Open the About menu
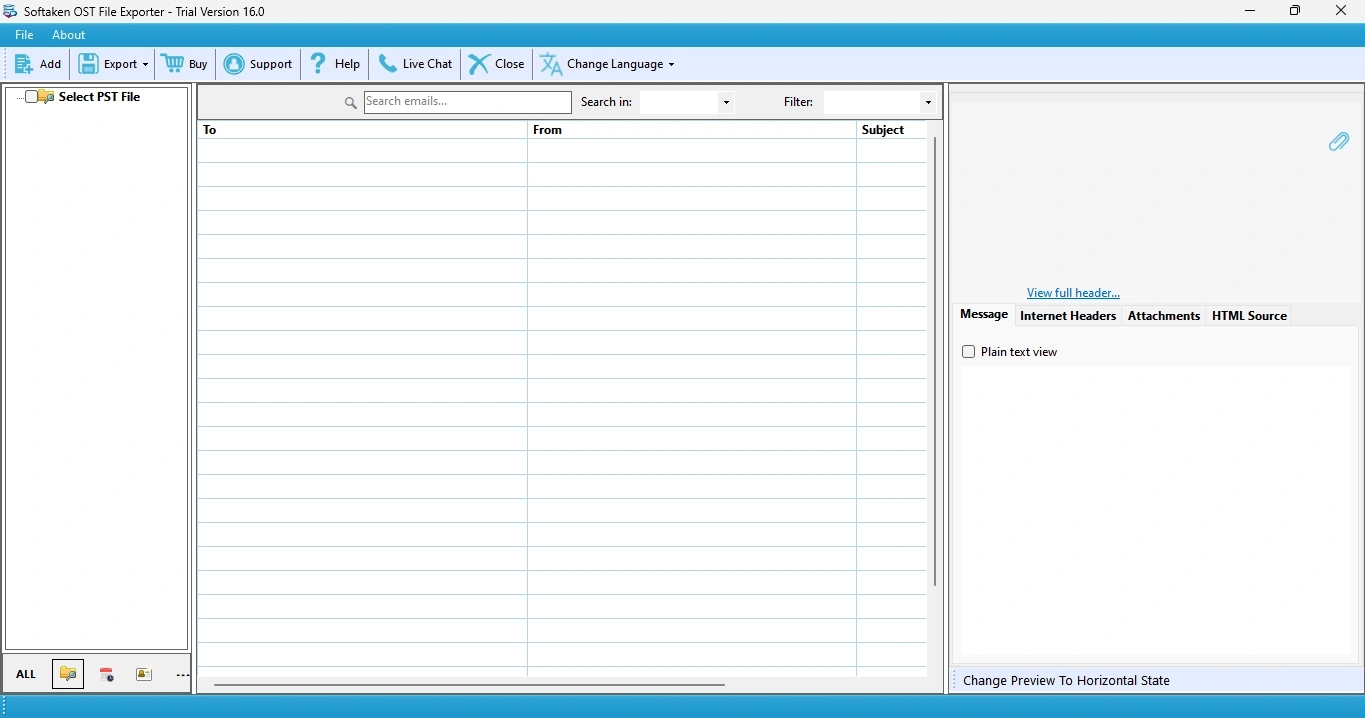Screen dimensions: 1365x718 pyautogui.click(x=69, y=35)
